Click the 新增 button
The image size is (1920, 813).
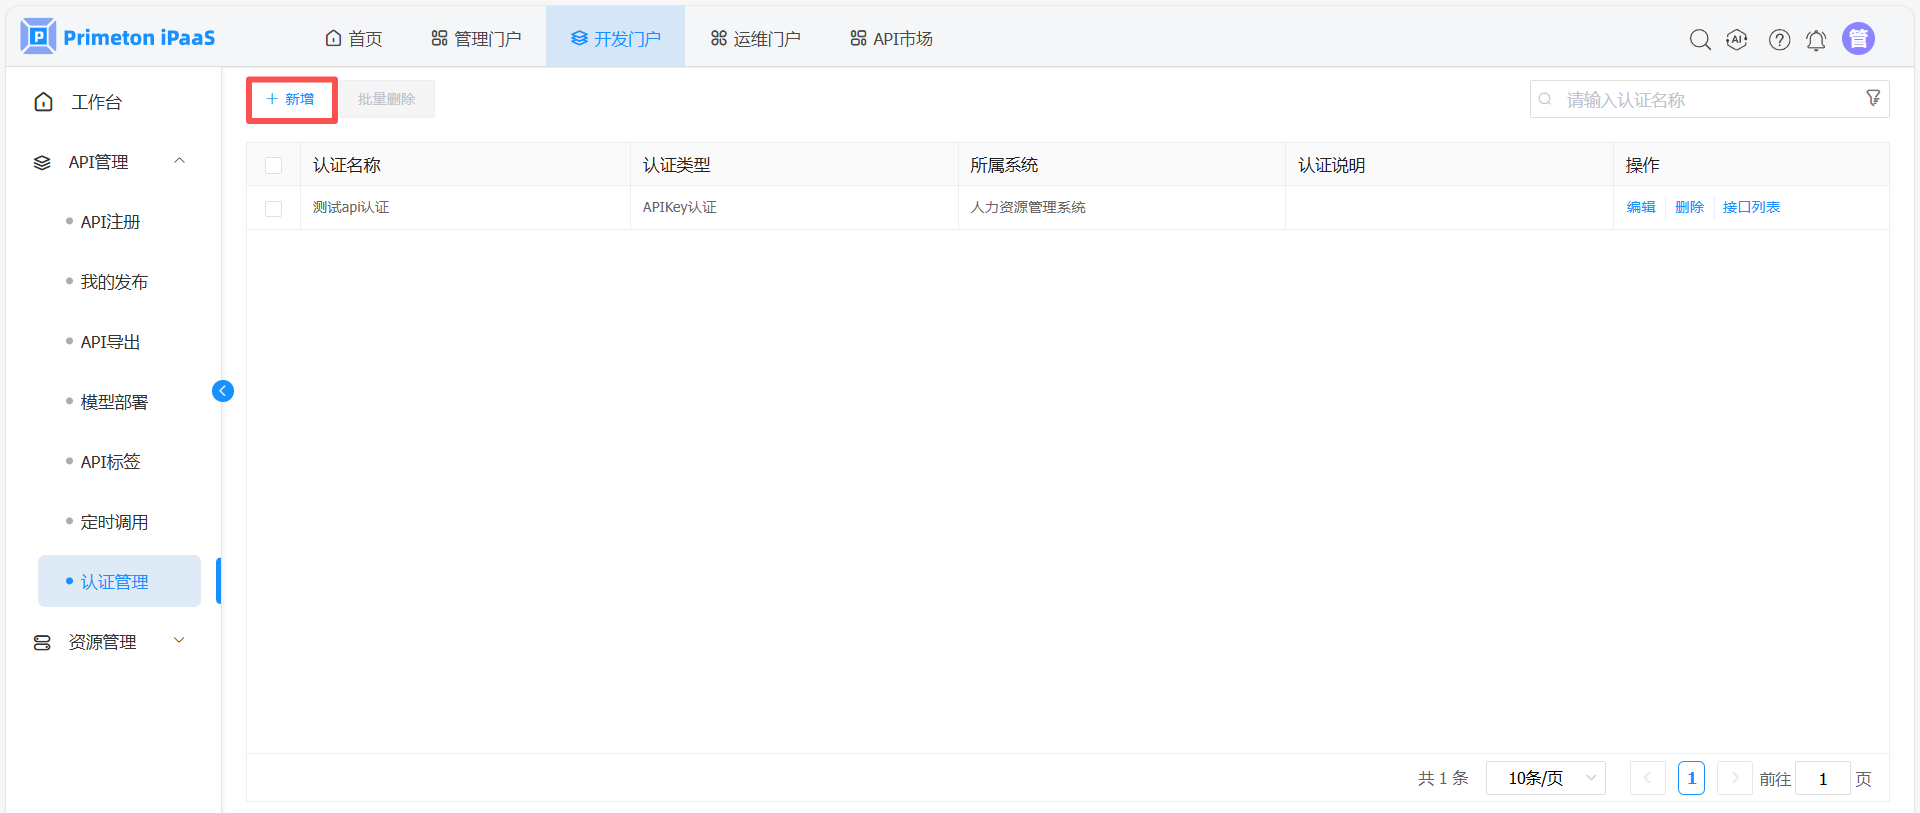coord(291,99)
